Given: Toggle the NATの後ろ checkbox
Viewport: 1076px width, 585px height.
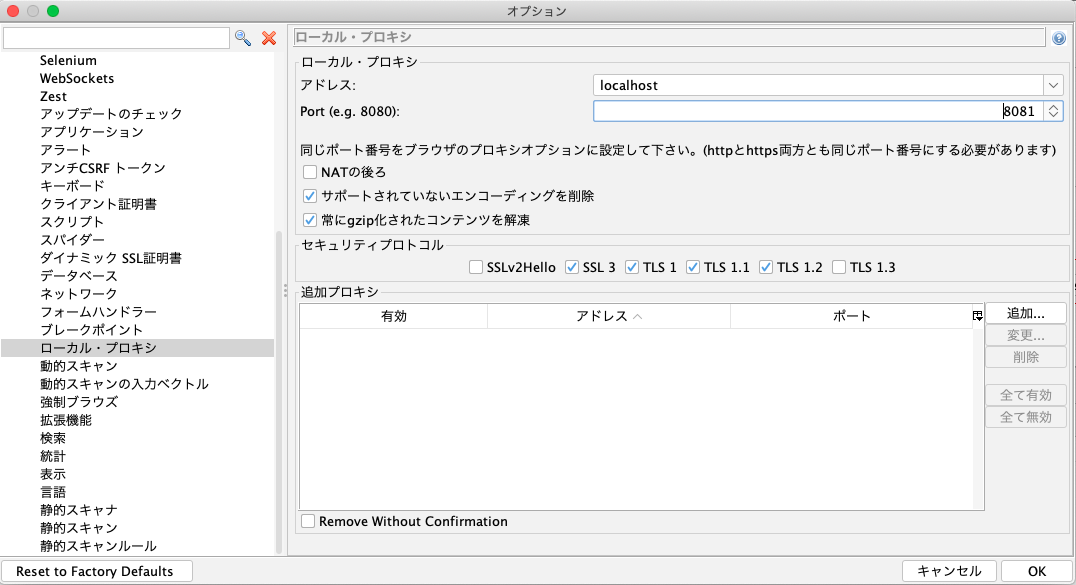Looking at the screenshot, I should pos(309,172).
